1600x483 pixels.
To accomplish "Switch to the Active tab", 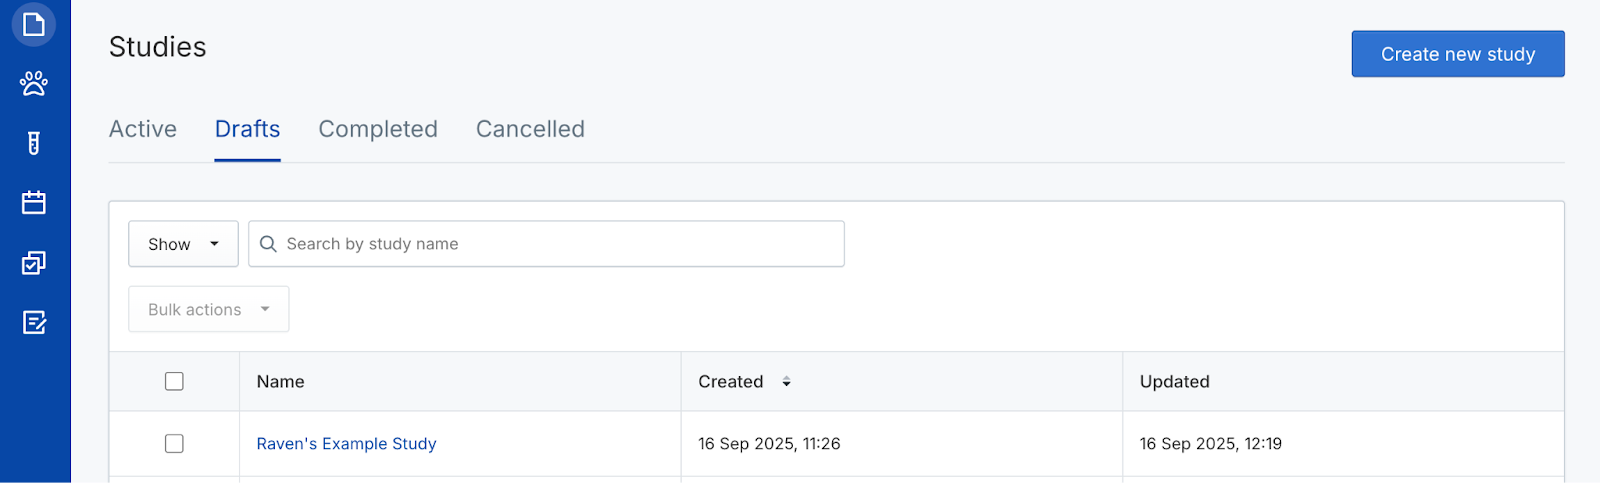I will pos(143,129).
